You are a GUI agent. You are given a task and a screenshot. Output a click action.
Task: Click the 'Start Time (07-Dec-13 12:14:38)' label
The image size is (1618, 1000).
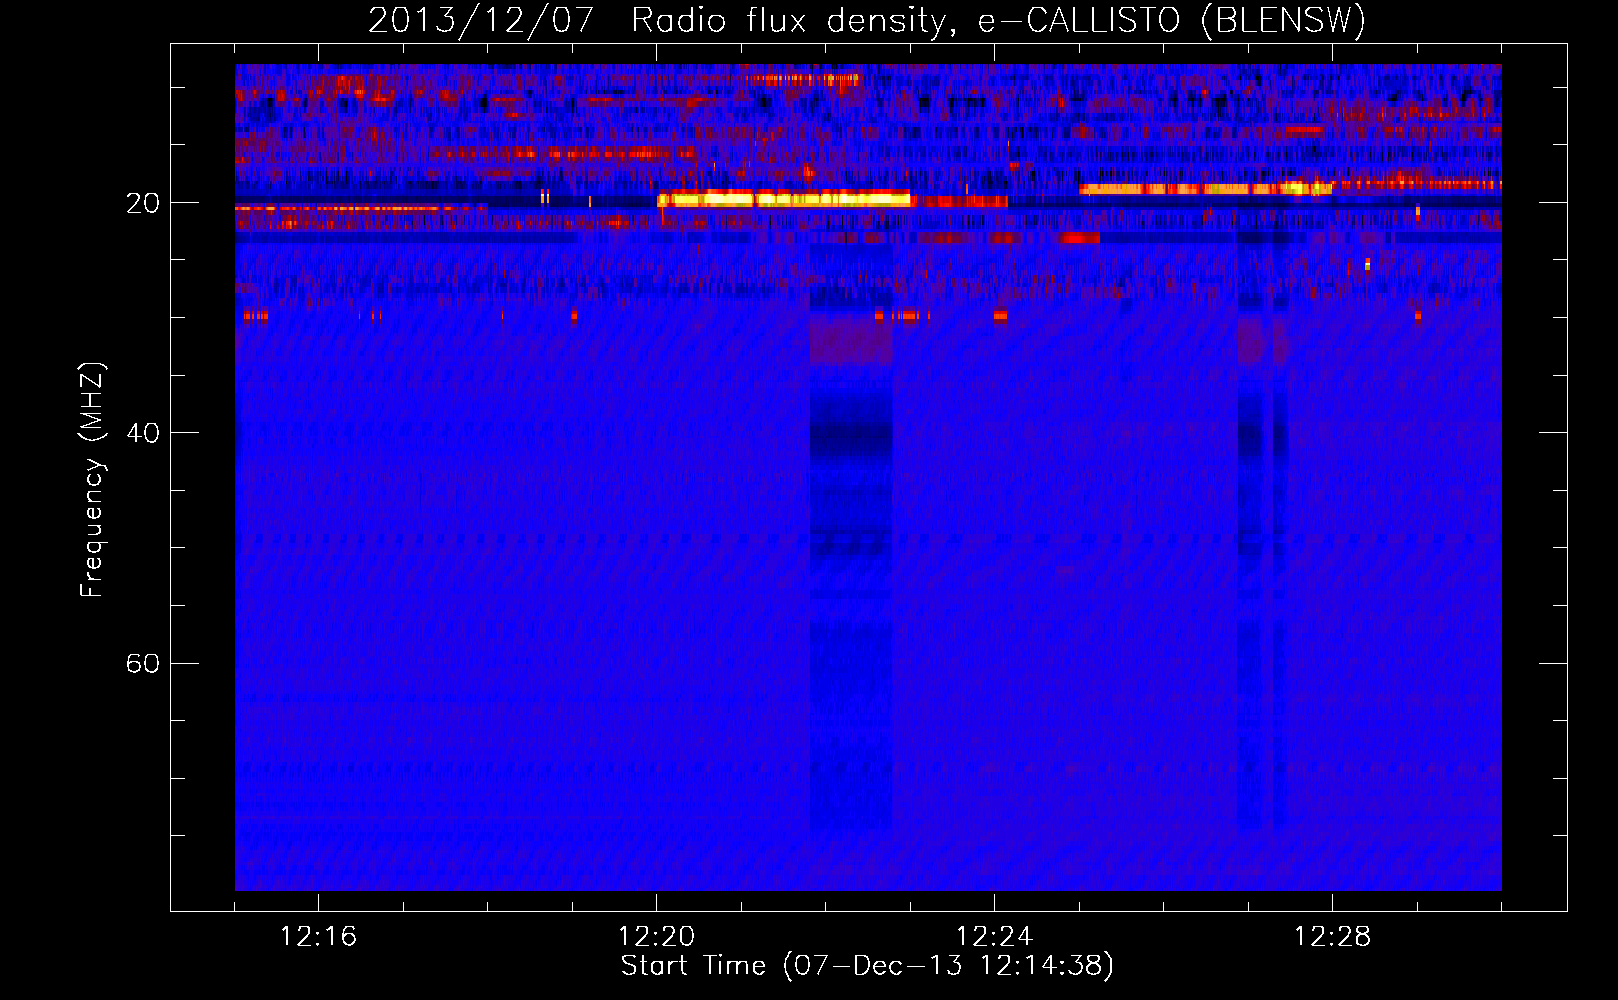(x=867, y=966)
